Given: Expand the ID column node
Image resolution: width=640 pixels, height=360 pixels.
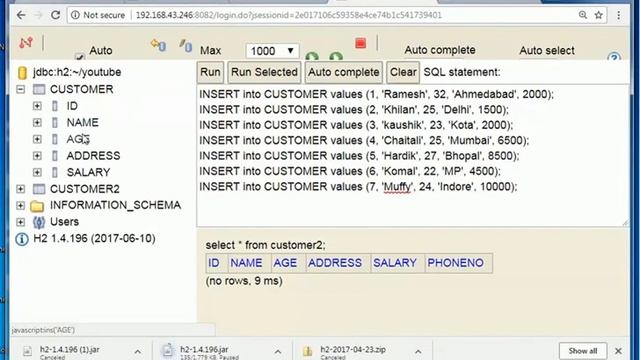Looking at the screenshot, I should point(37,106).
